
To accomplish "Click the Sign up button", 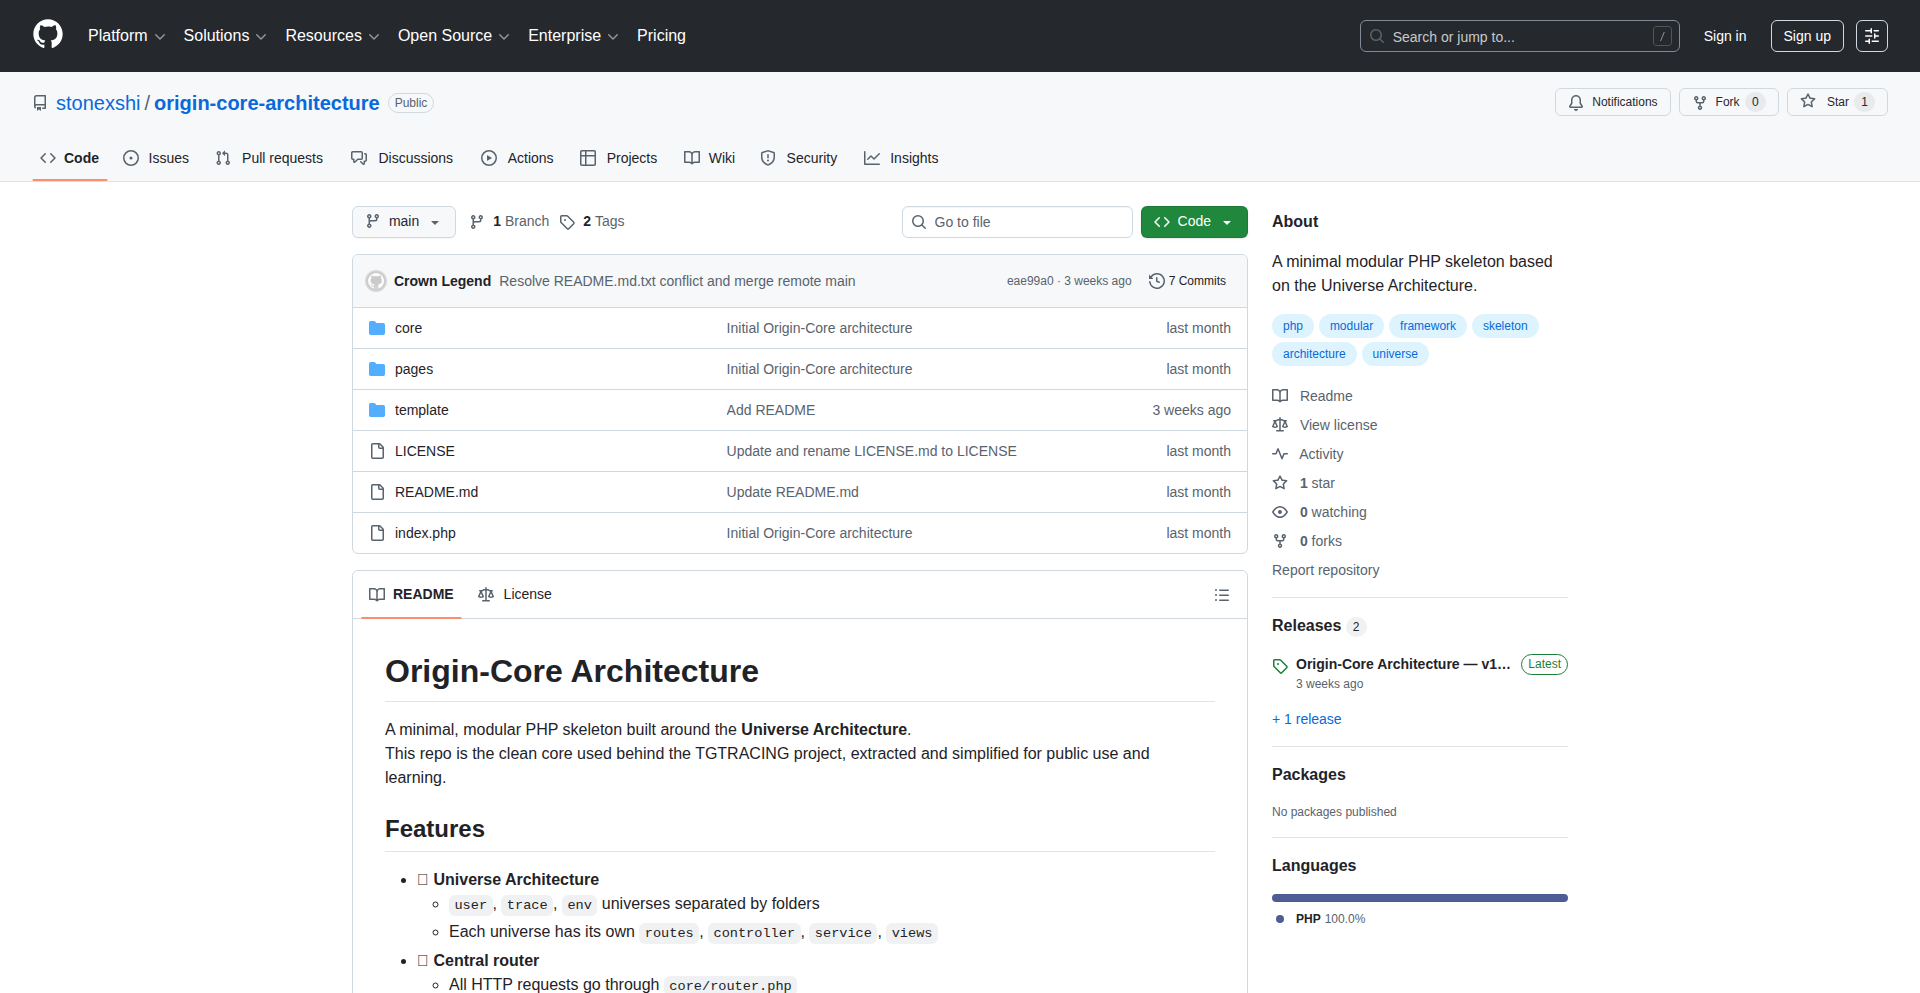I will pyautogui.click(x=1806, y=36).
